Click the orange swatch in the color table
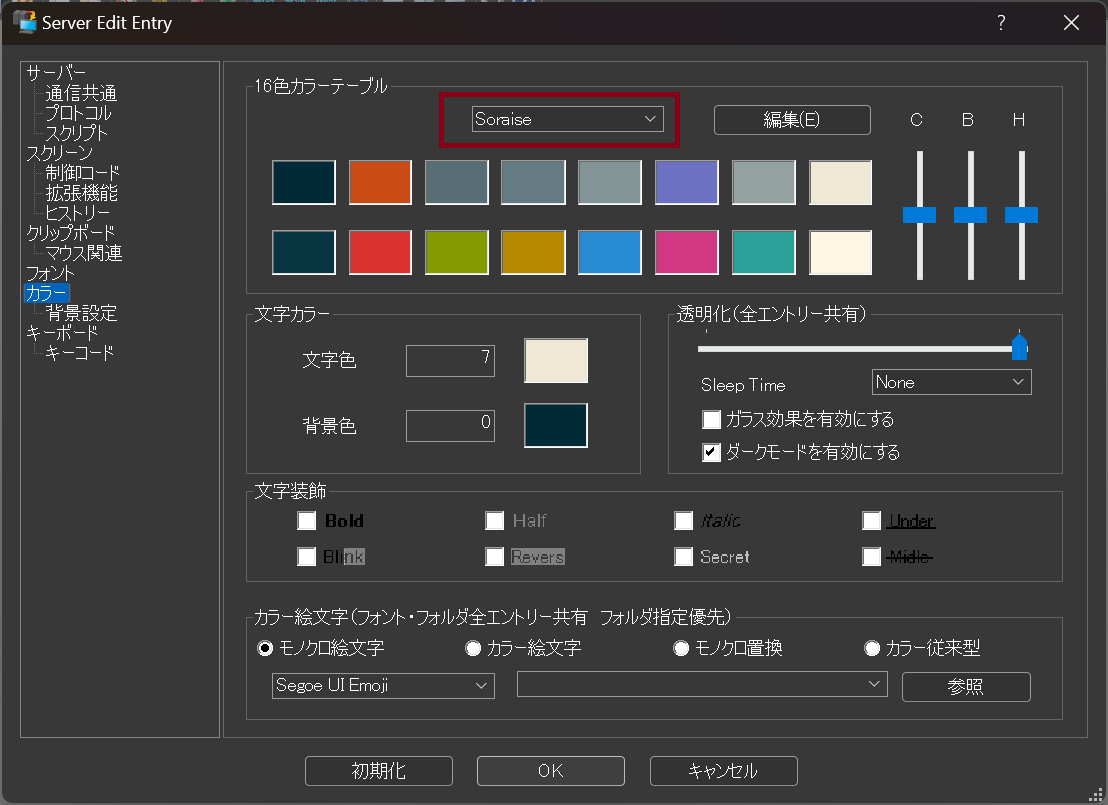 (380, 182)
